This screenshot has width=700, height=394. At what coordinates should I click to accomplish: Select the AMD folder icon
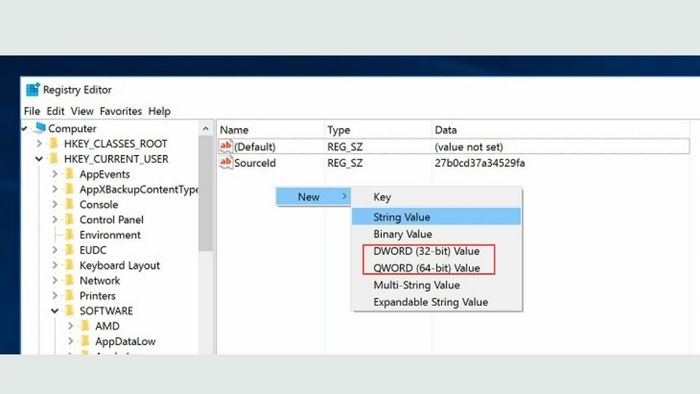86,326
